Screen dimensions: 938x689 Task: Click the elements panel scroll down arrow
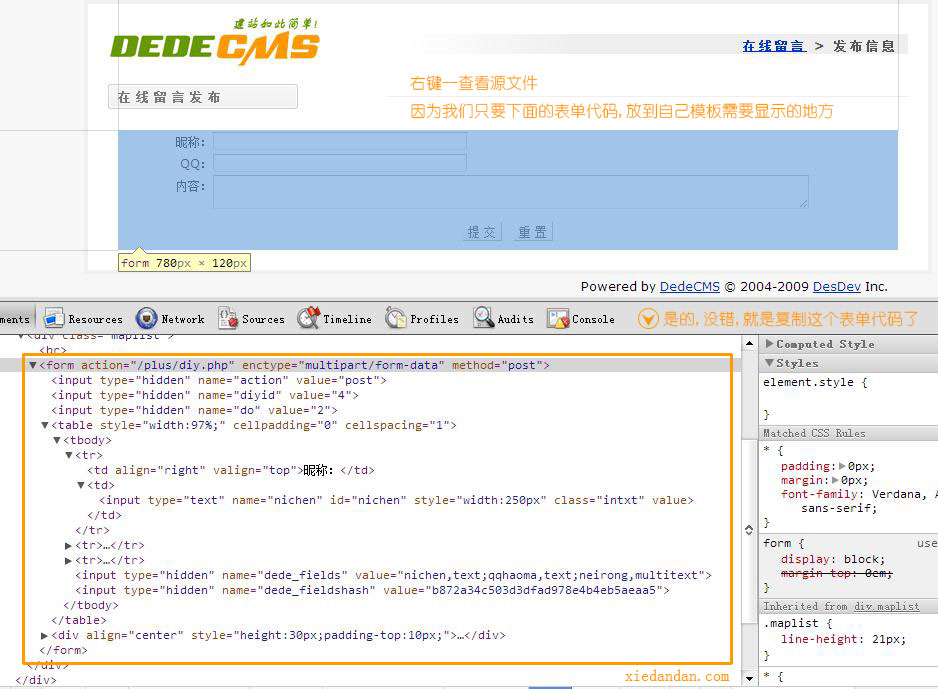[749, 678]
